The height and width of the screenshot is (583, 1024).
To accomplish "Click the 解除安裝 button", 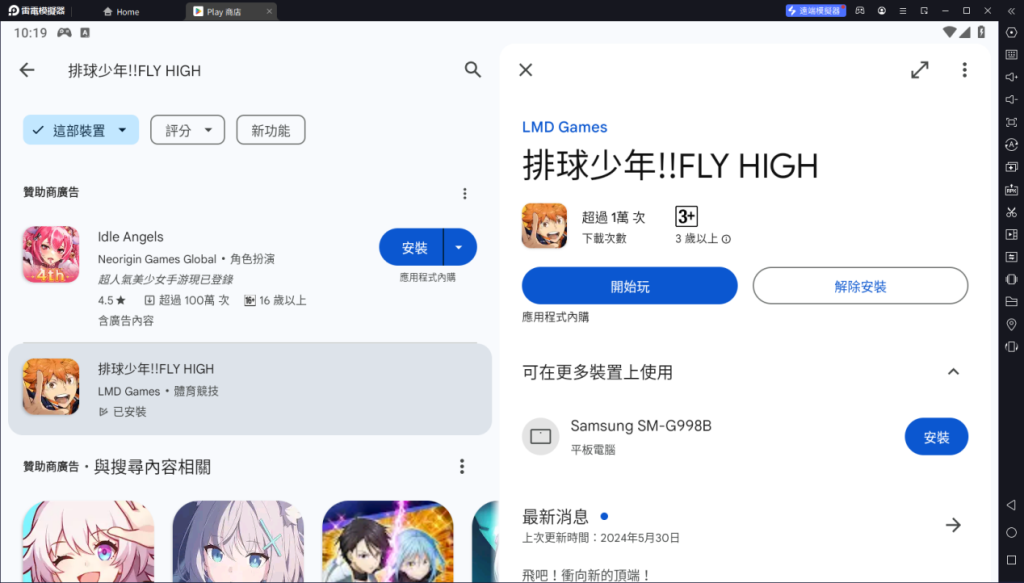I will [860, 286].
